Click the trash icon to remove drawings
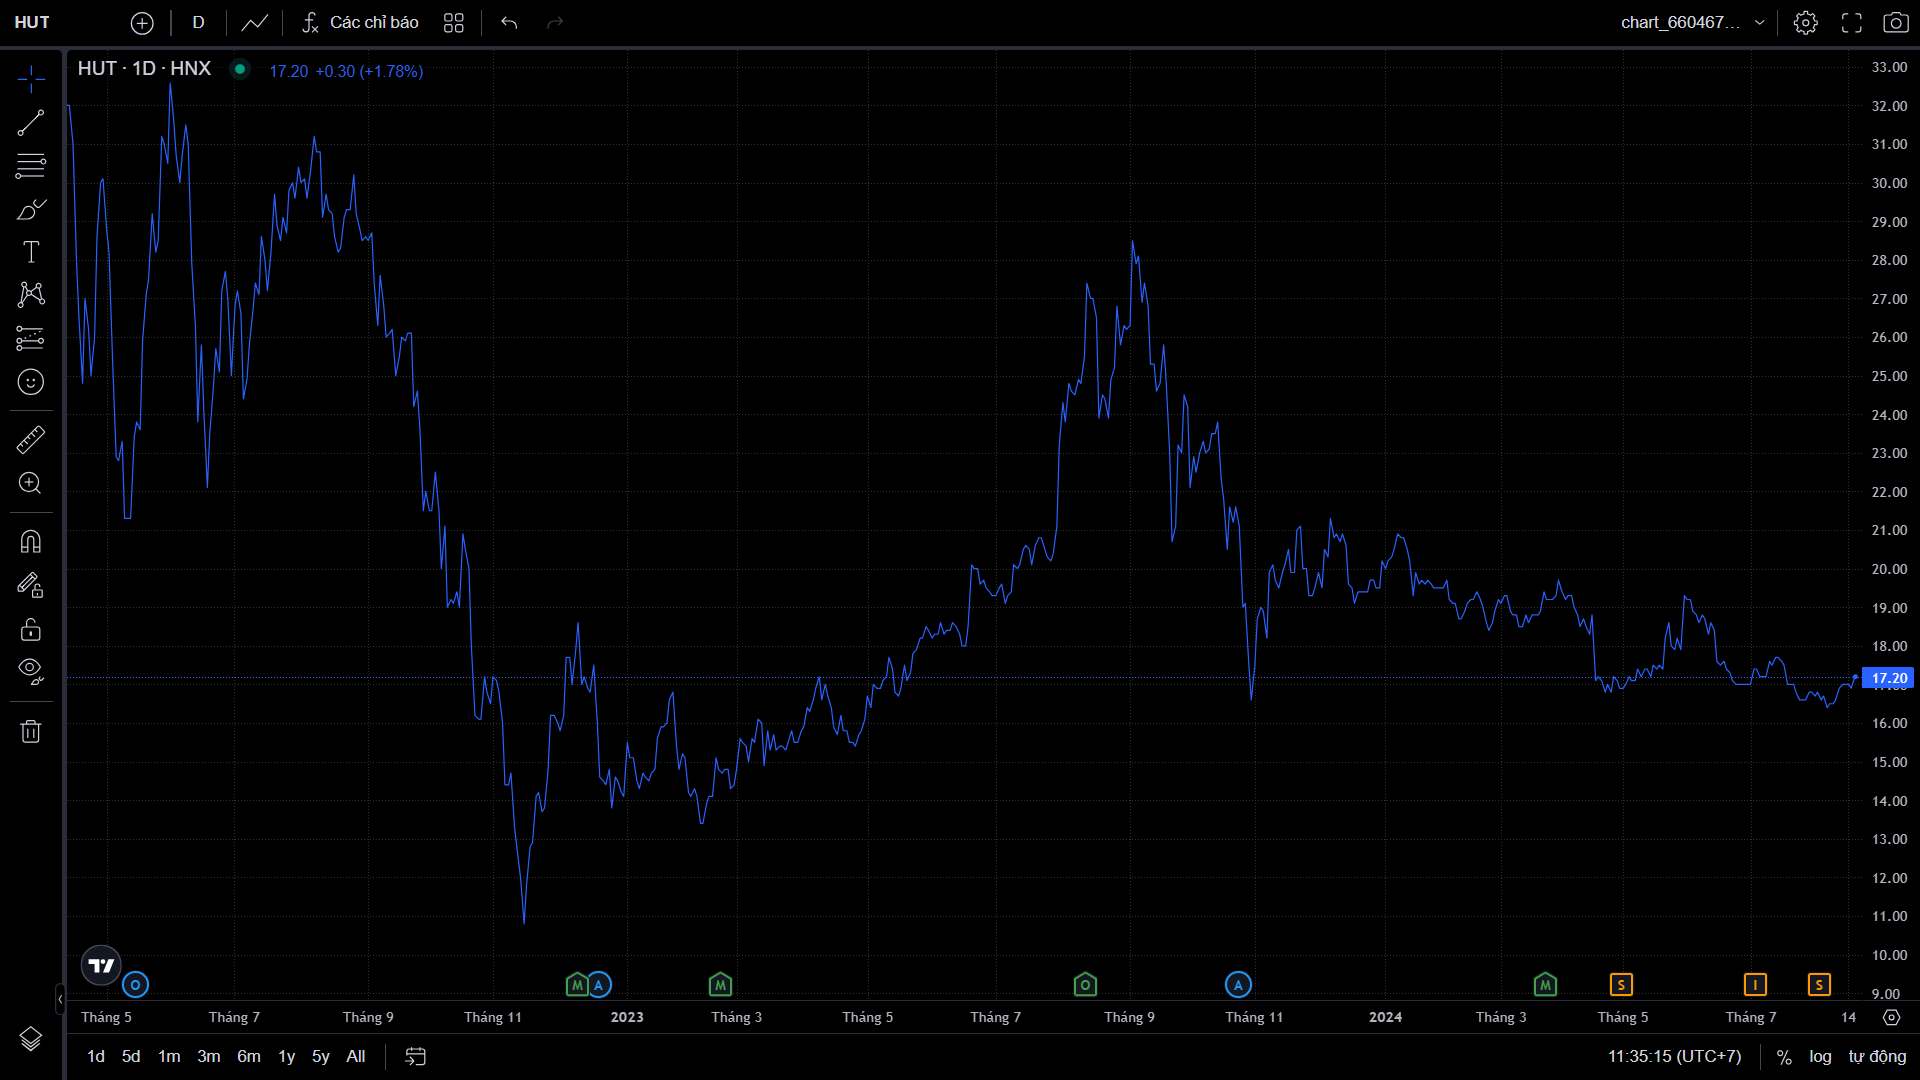The height and width of the screenshot is (1080, 1920). click(31, 732)
